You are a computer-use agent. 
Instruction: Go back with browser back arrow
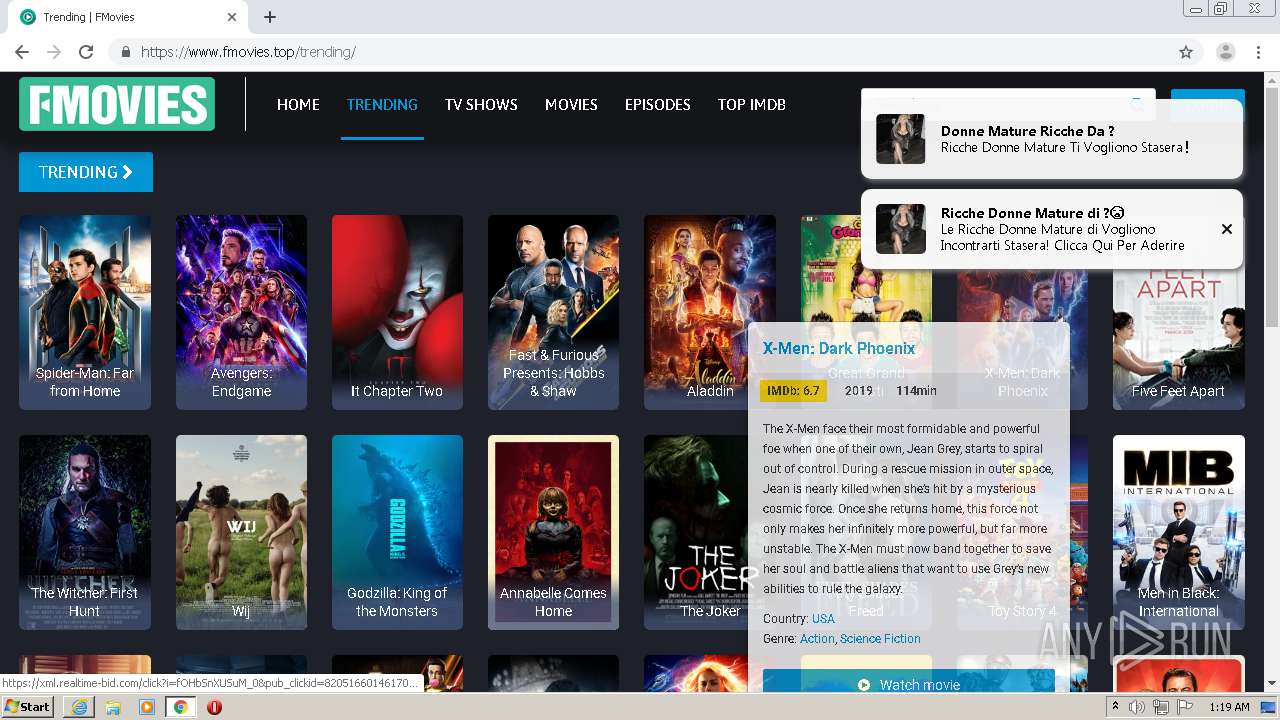coord(22,52)
